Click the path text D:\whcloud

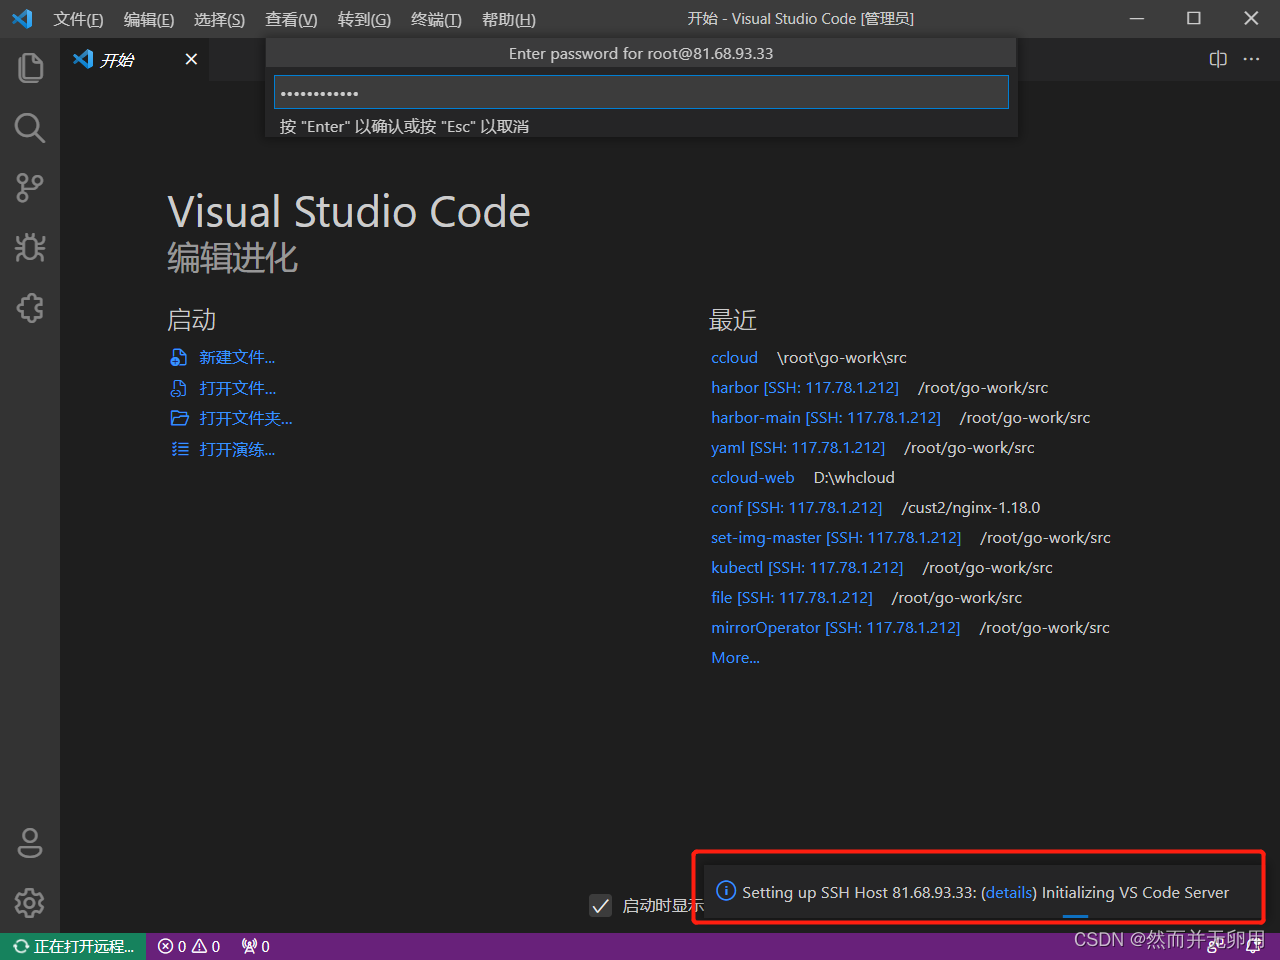(854, 478)
